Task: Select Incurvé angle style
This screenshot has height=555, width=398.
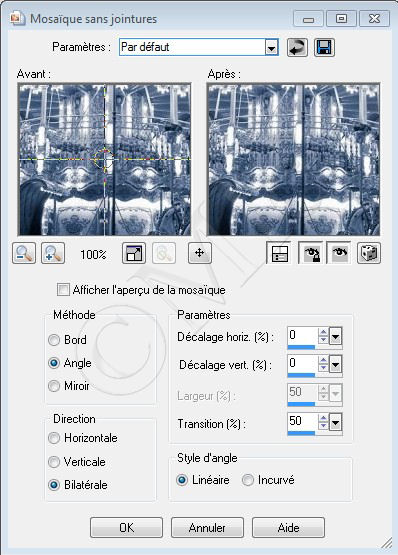Action: [248, 480]
